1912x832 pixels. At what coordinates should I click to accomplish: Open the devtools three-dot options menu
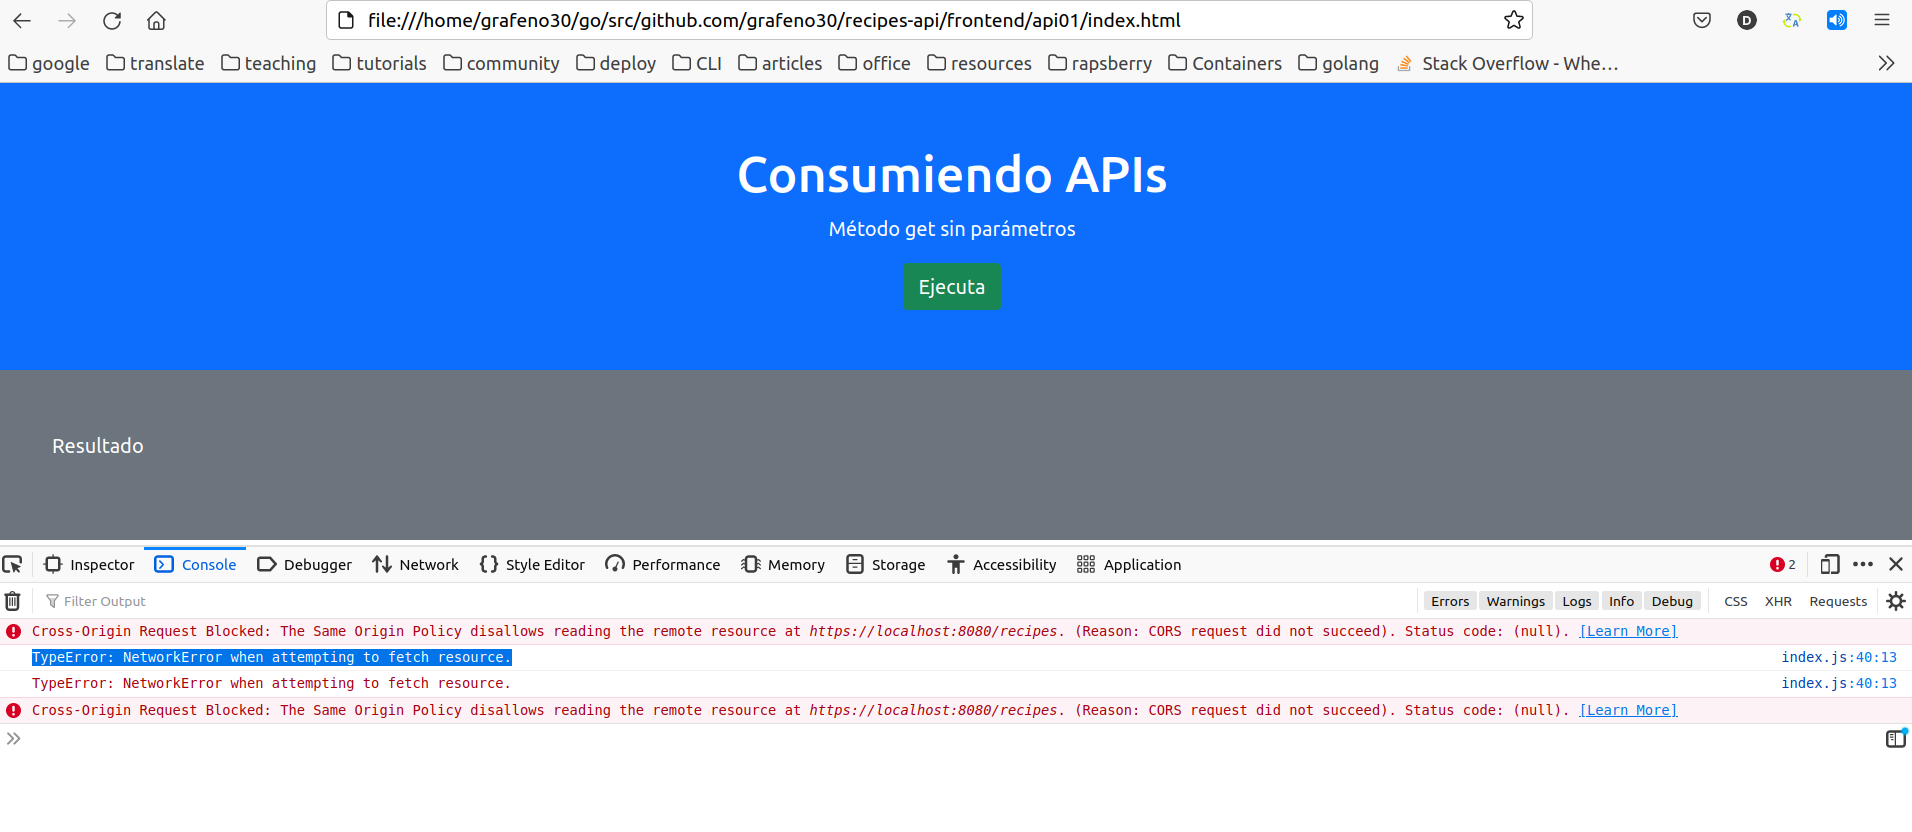click(1863, 565)
